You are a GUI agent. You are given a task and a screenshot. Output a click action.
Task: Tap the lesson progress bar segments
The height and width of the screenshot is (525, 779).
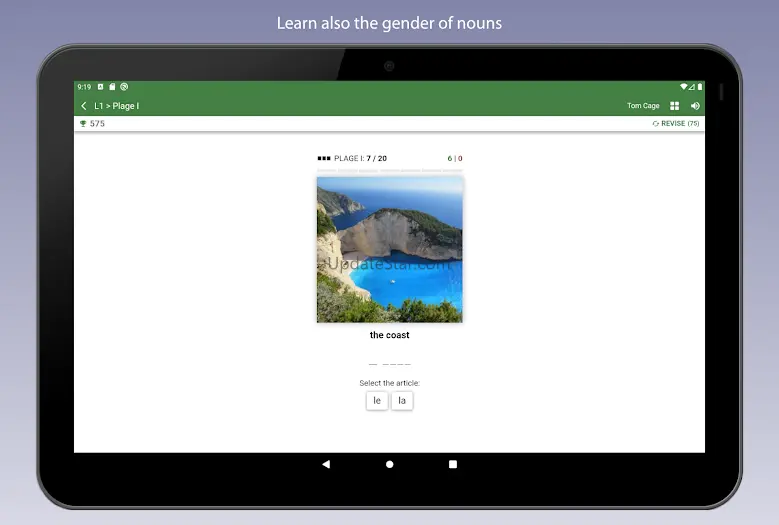click(x=389, y=171)
